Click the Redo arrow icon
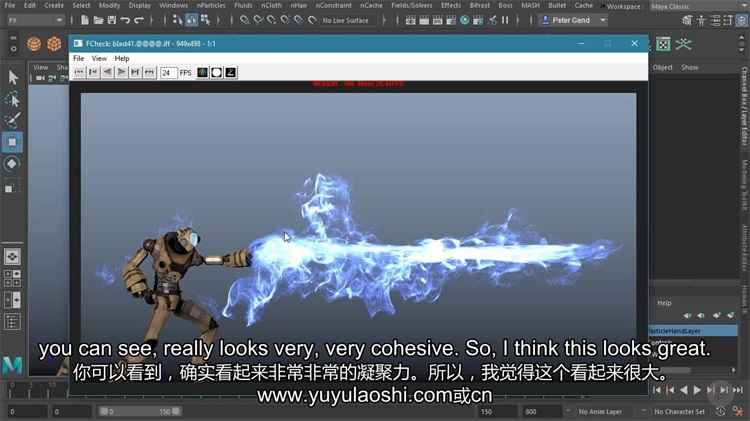 click(x=139, y=20)
